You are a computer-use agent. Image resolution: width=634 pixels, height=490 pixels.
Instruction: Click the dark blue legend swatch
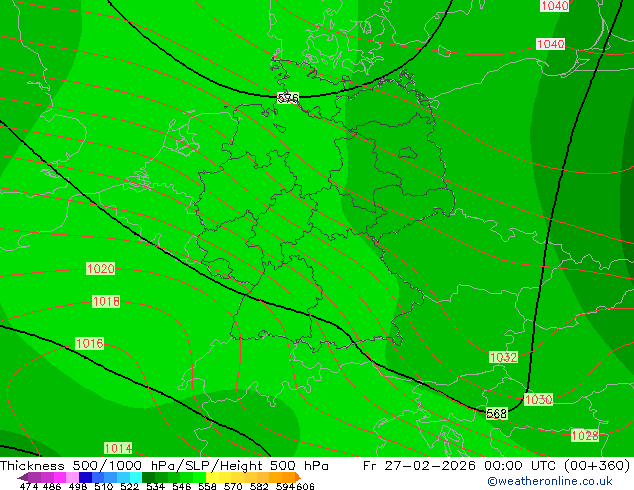pos(85,477)
